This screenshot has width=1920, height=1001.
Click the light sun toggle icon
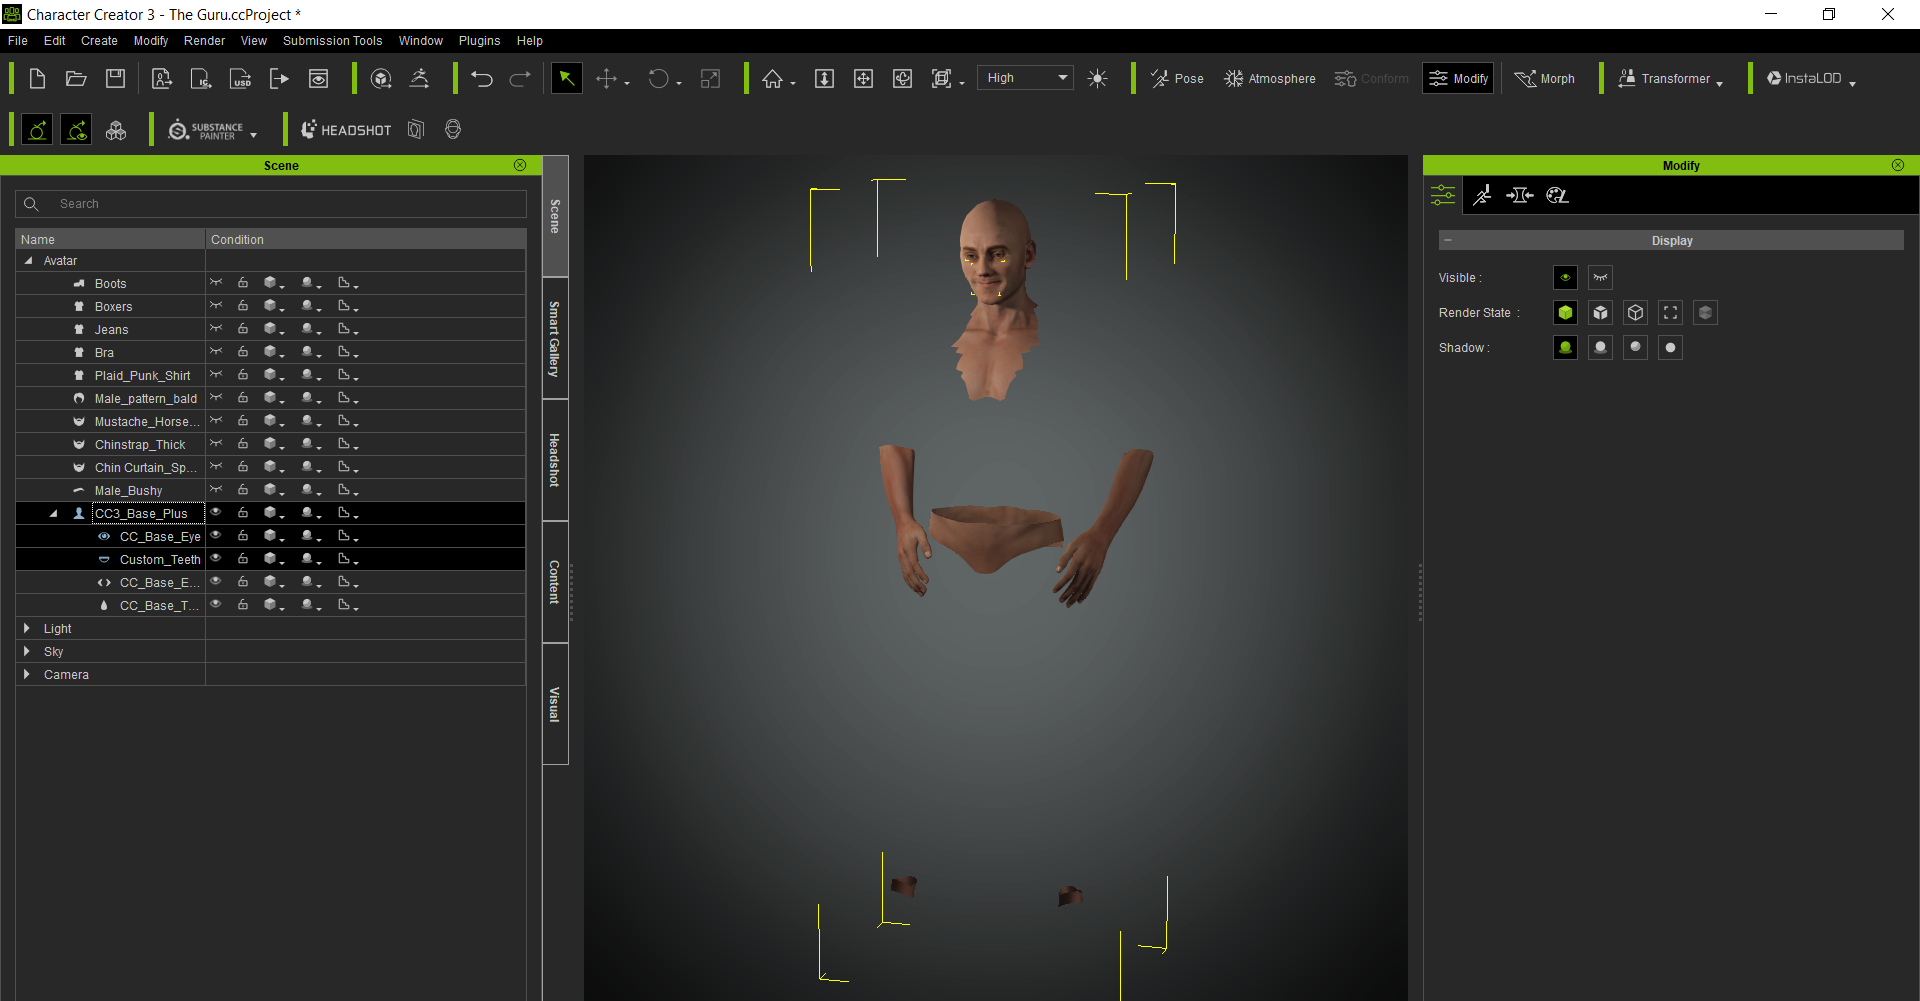tap(1097, 79)
